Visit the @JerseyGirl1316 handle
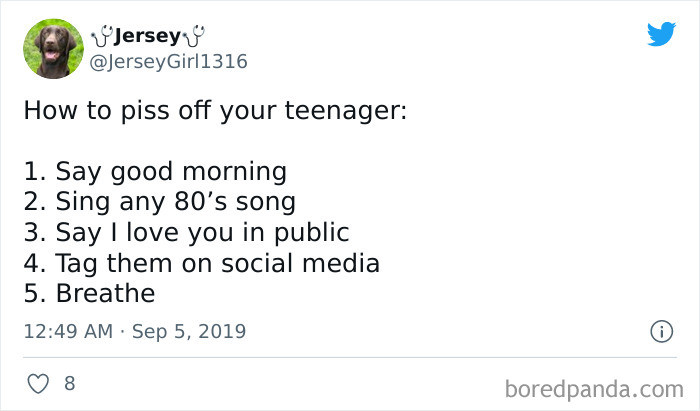This screenshot has height=411, width=700. (168, 62)
